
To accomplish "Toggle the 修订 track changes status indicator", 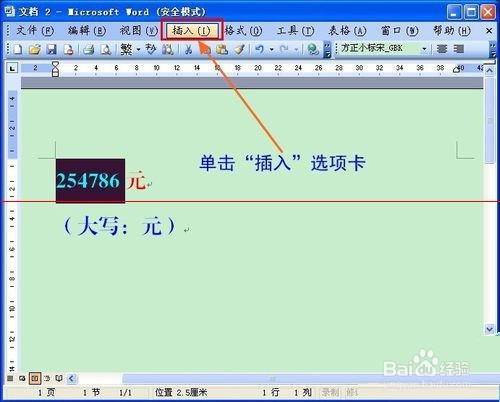I will [351, 392].
